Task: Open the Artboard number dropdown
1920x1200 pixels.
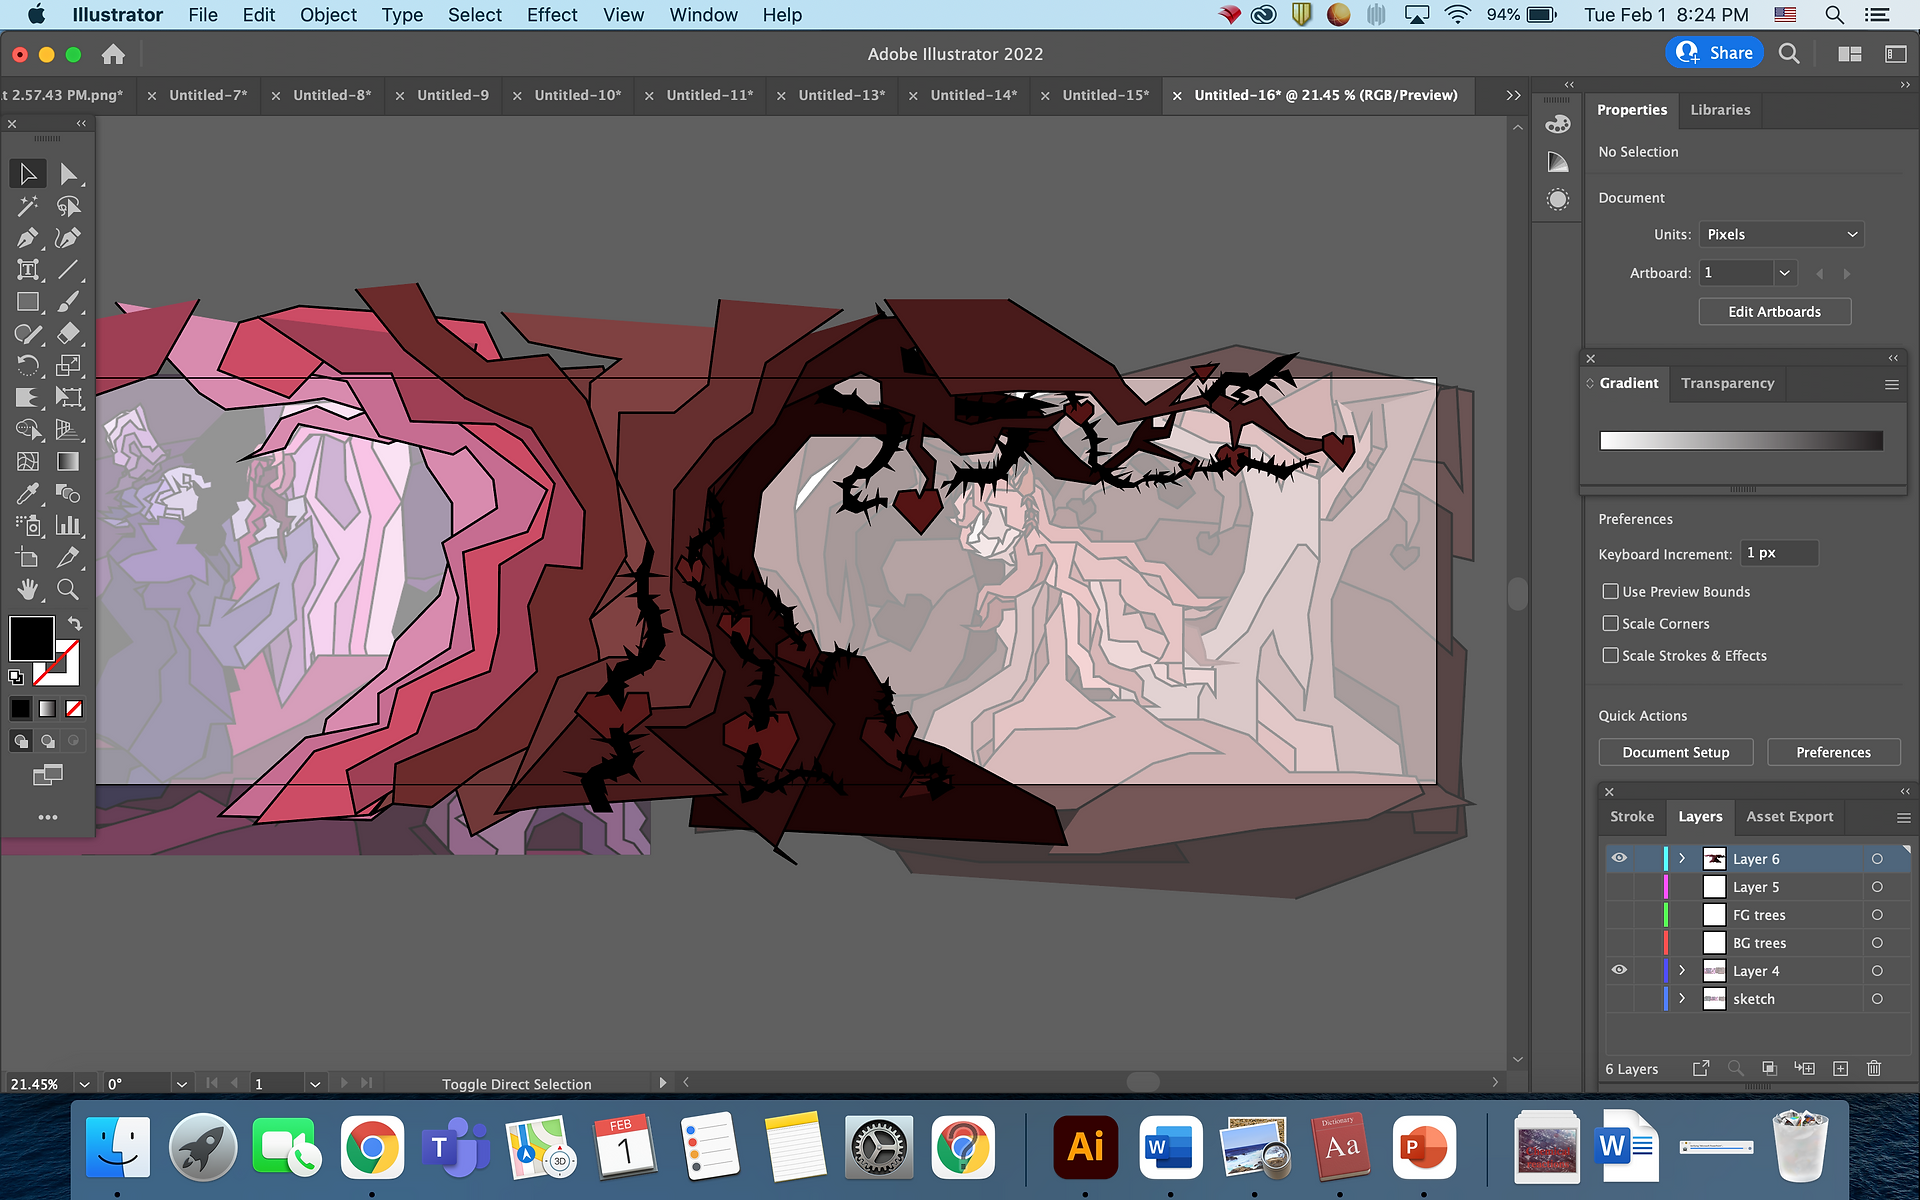Action: pyautogui.click(x=1784, y=273)
